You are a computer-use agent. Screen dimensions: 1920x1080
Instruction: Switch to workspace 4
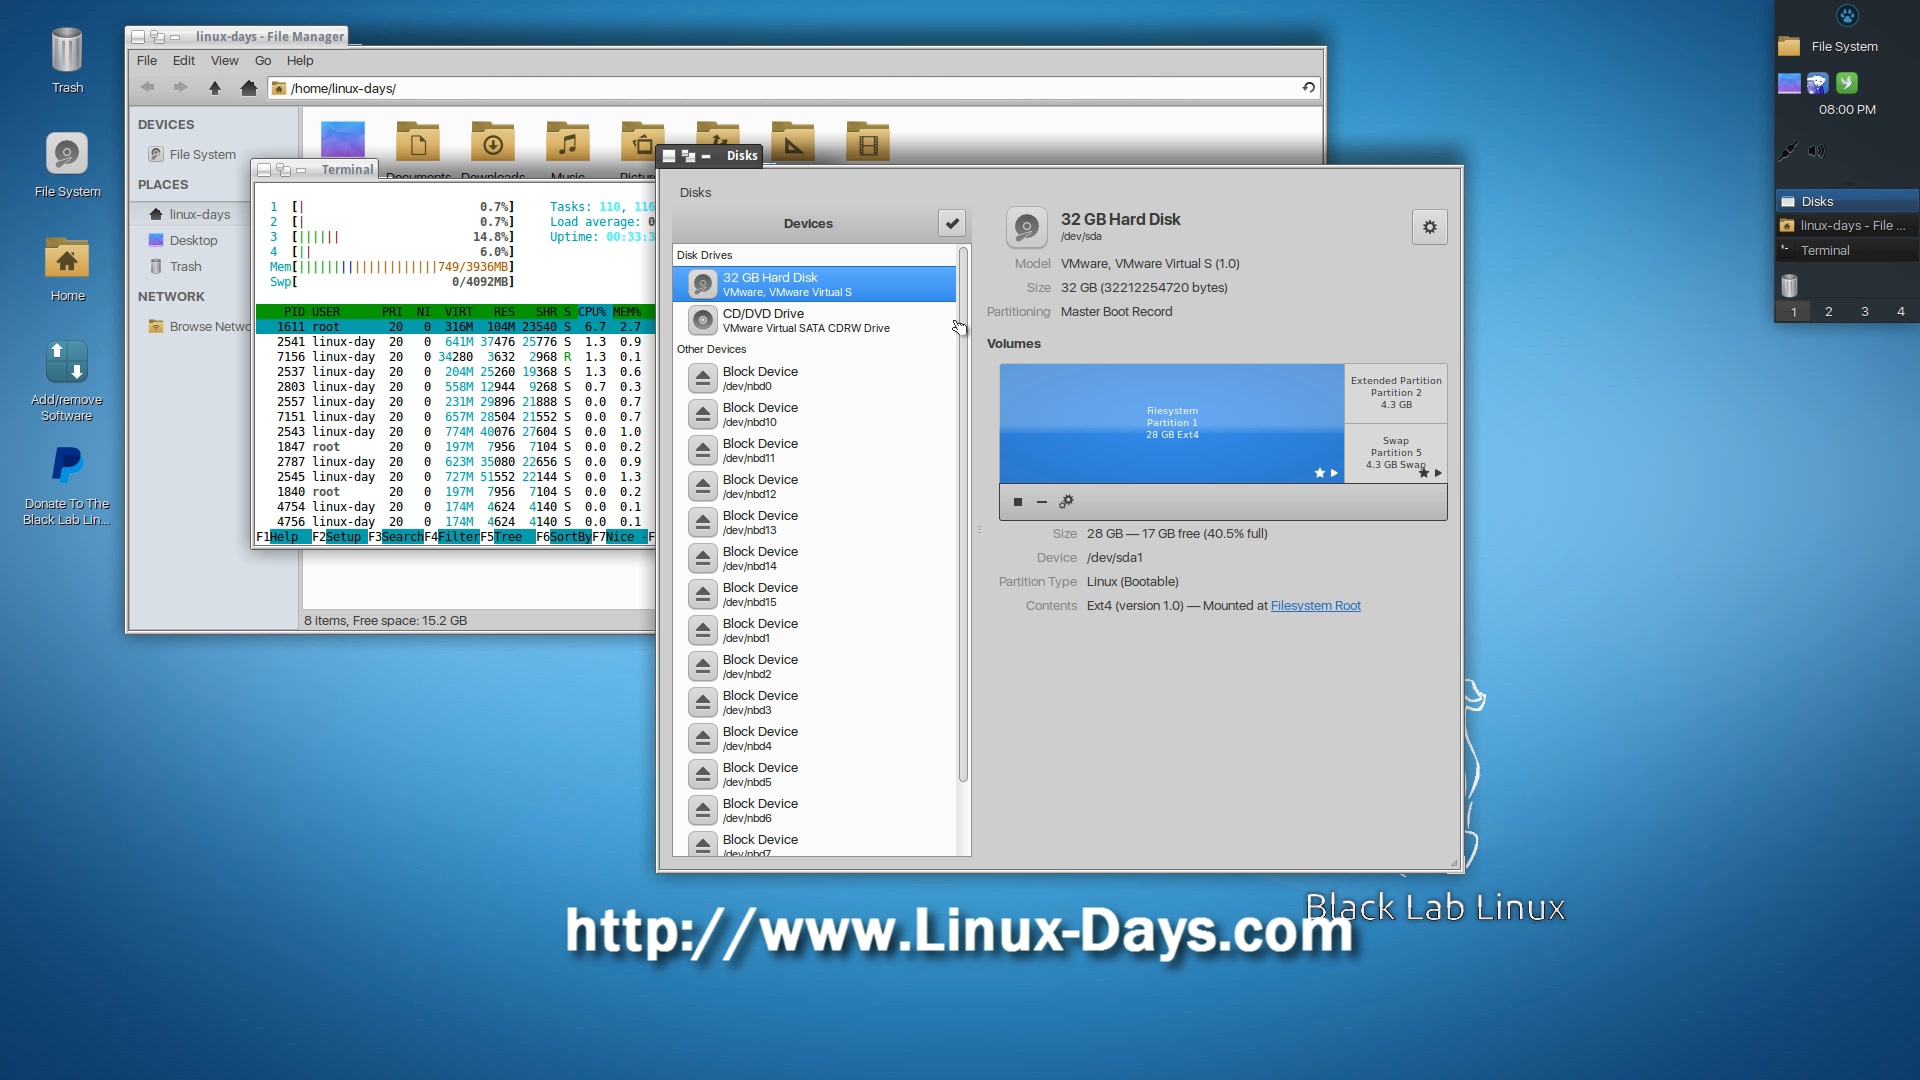(x=1901, y=312)
